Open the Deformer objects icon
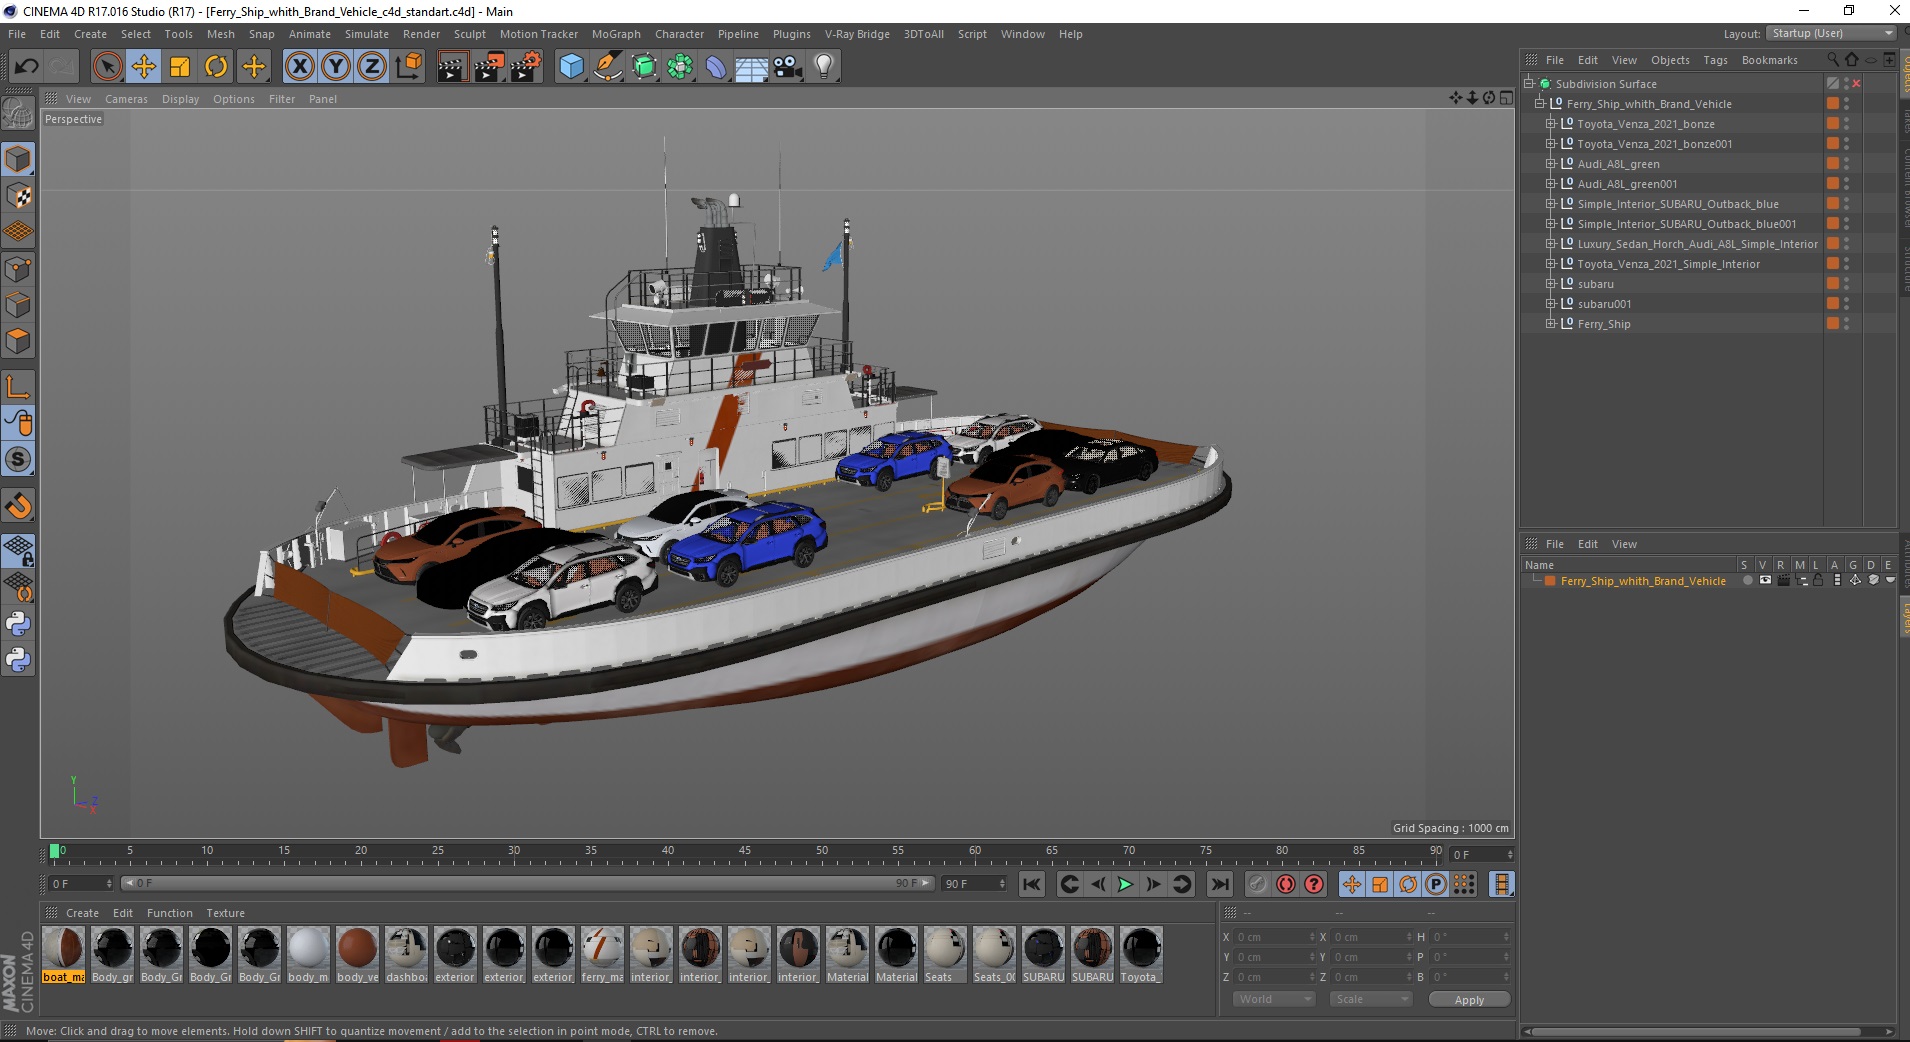Viewport: 1910px width, 1042px height. [x=716, y=67]
